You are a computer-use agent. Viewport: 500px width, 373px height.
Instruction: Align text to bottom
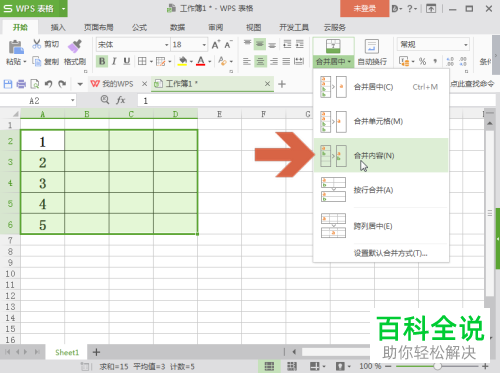click(272, 45)
